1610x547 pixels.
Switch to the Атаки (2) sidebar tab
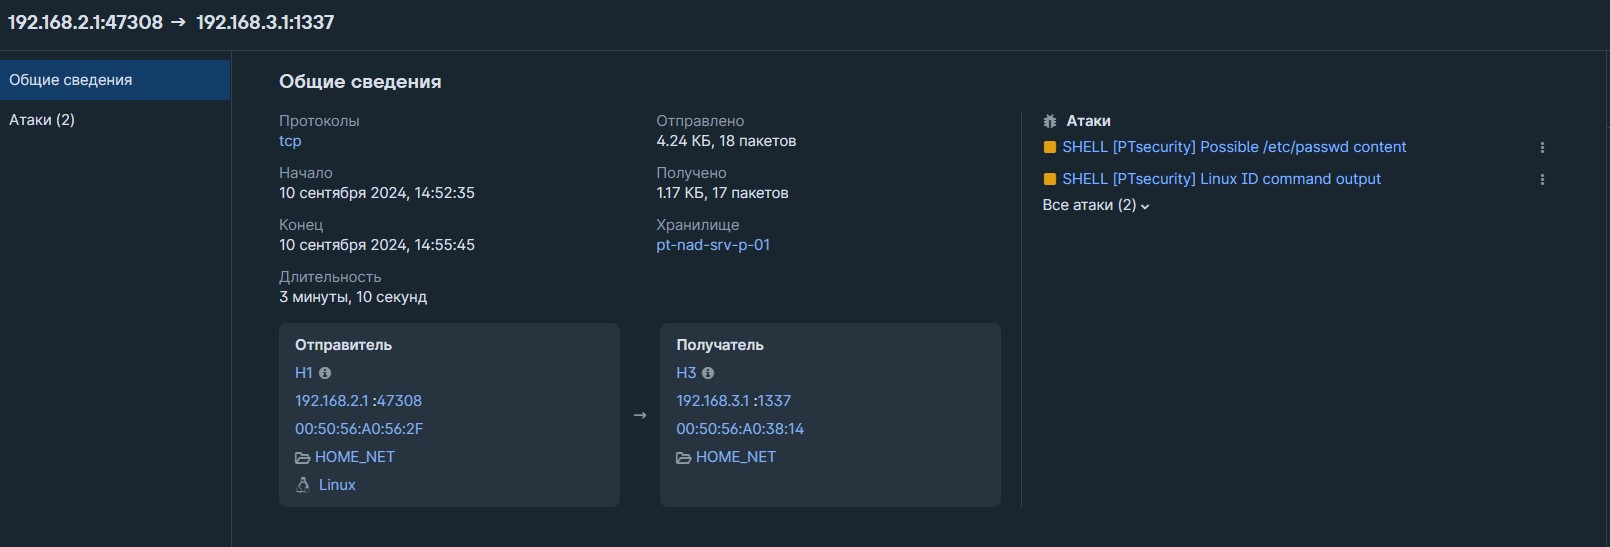tap(115, 120)
